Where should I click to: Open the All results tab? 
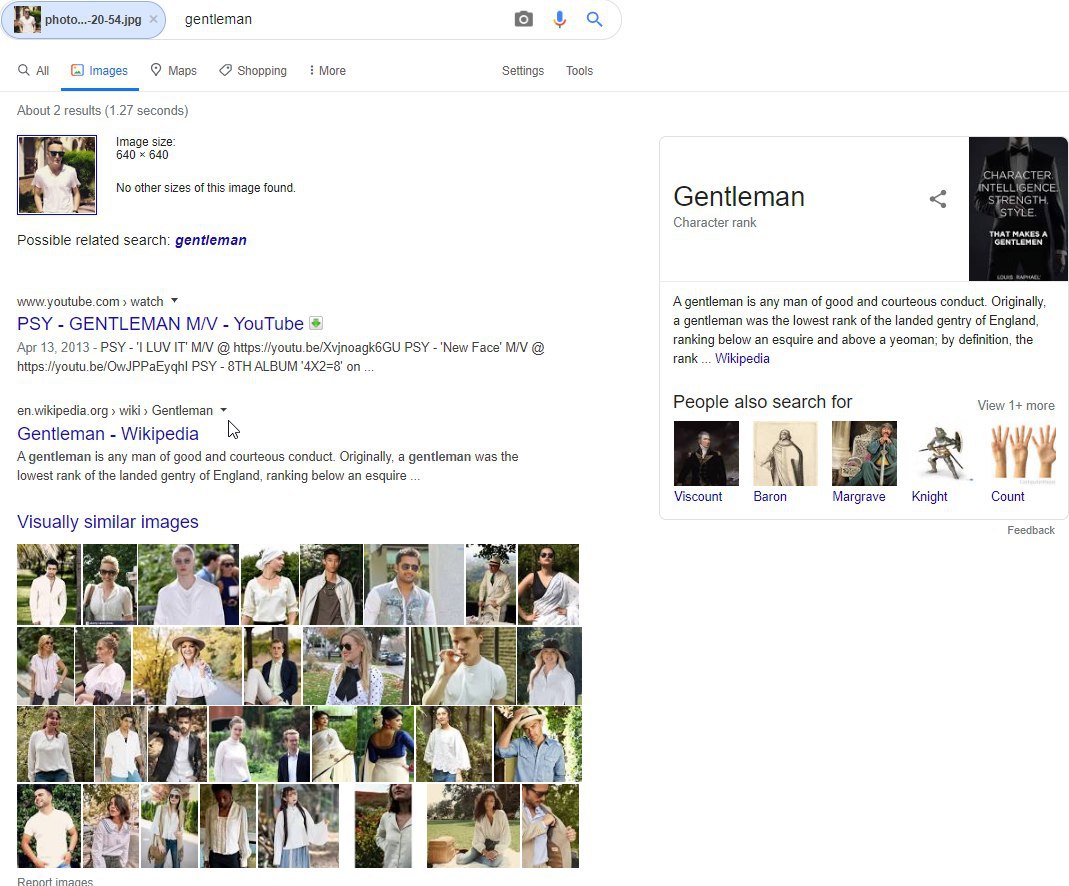point(33,71)
